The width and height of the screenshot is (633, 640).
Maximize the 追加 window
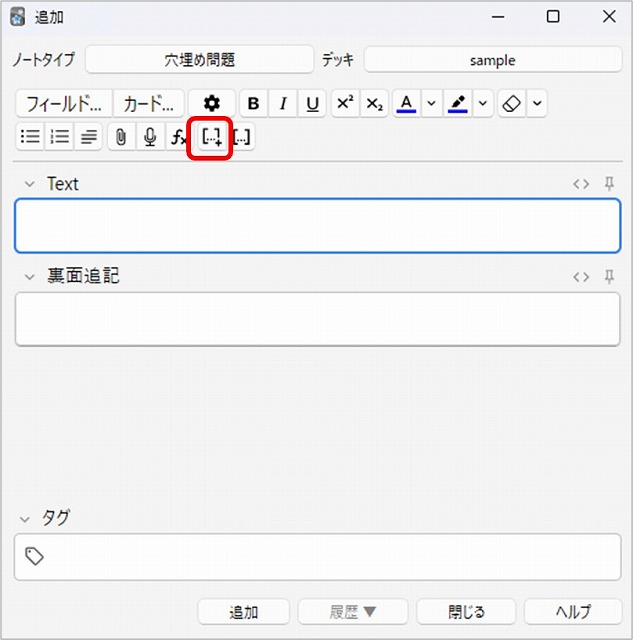tap(553, 17)
